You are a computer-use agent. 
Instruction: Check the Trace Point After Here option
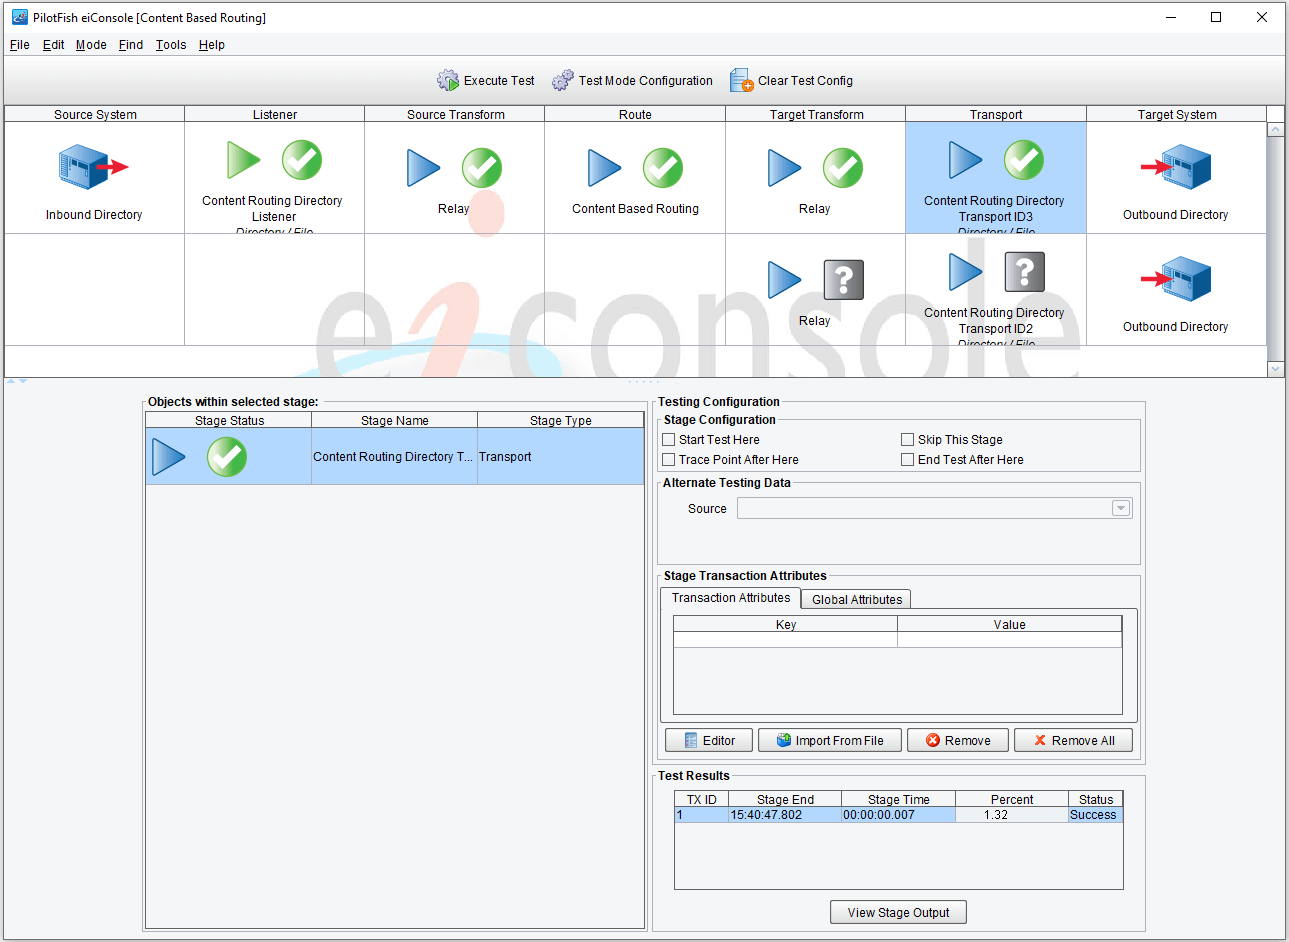(669, 460)
